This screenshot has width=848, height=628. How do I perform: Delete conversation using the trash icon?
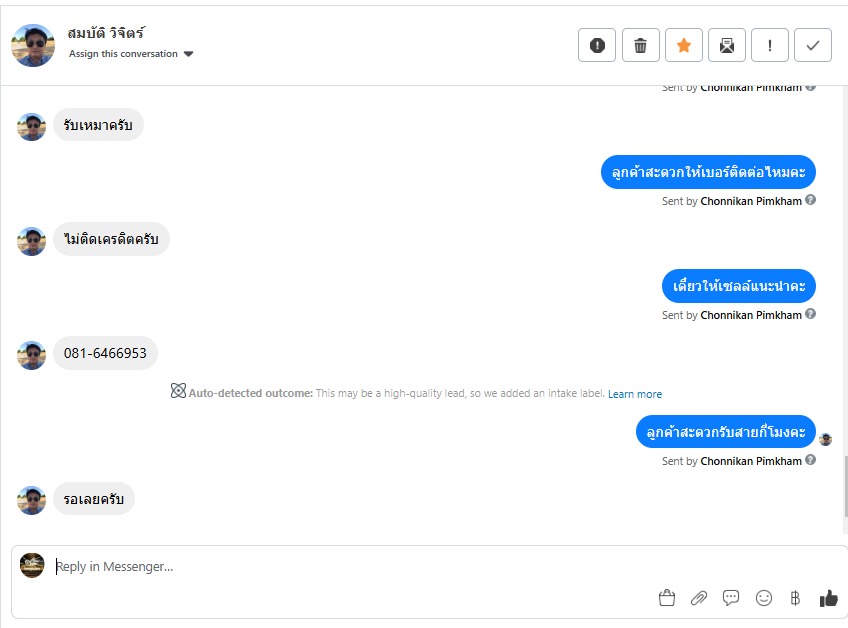click(641, 45)
